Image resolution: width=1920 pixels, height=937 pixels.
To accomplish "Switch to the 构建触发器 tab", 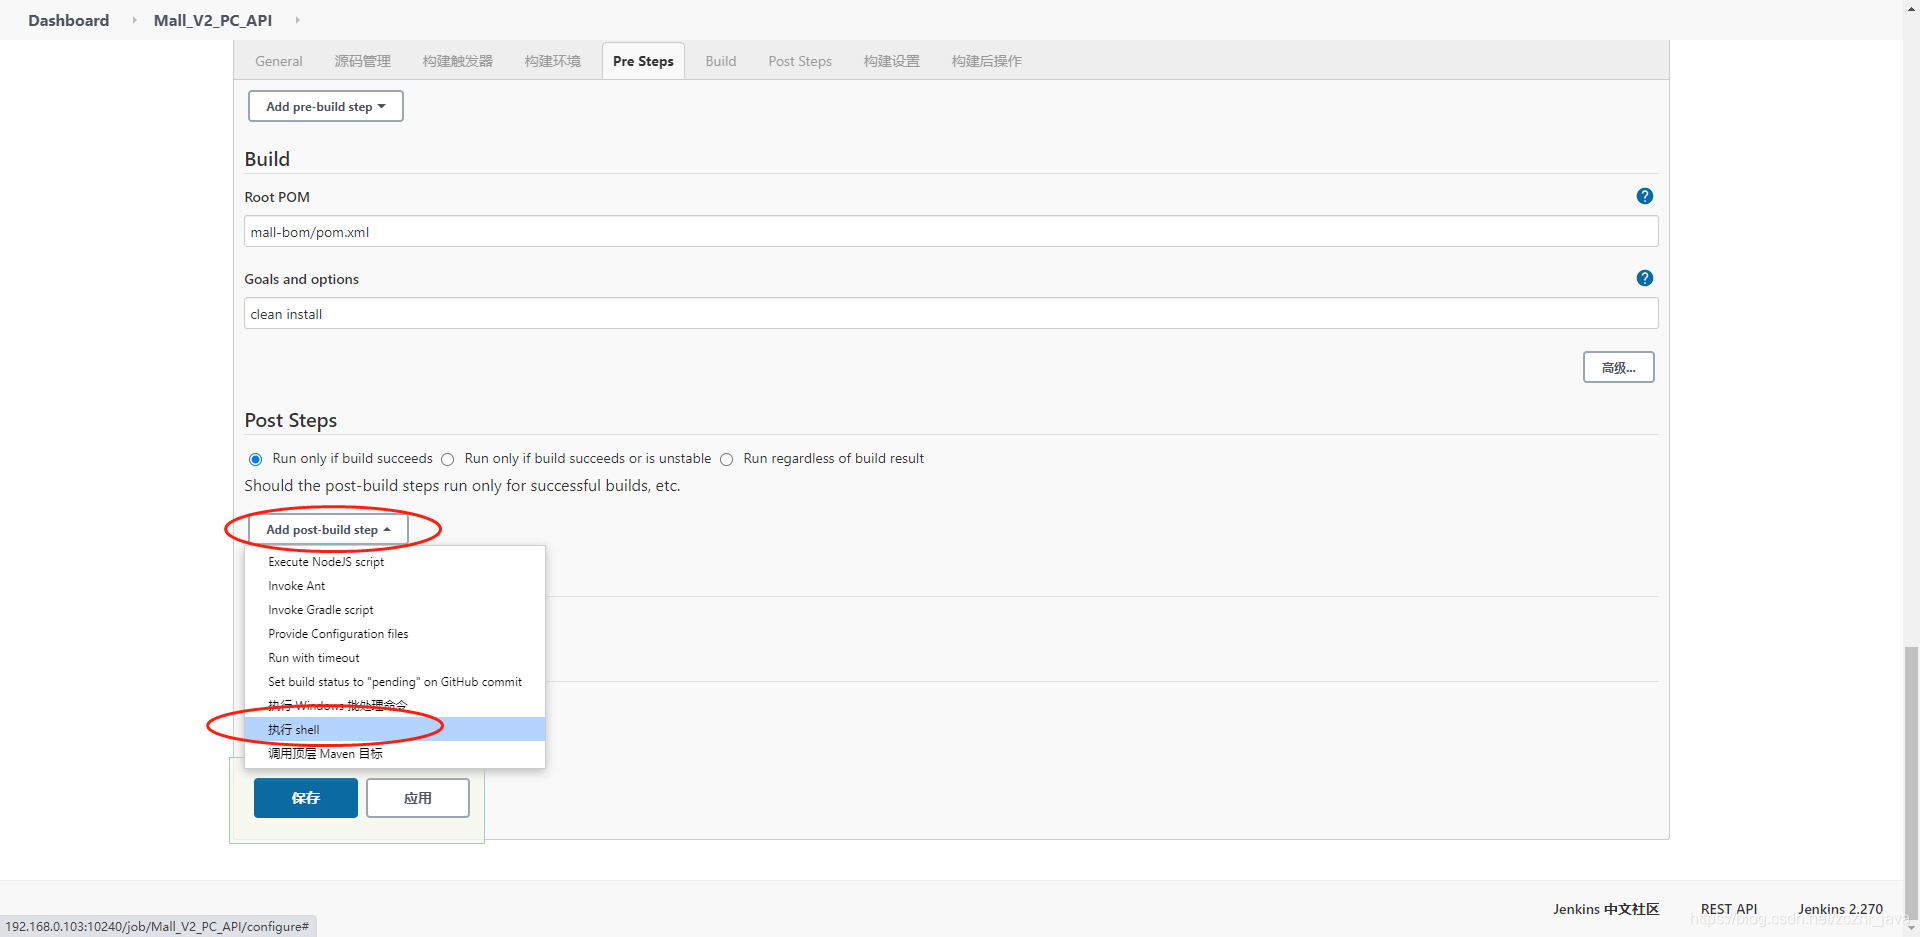I will pyautogui.click(x=458, y=61).
